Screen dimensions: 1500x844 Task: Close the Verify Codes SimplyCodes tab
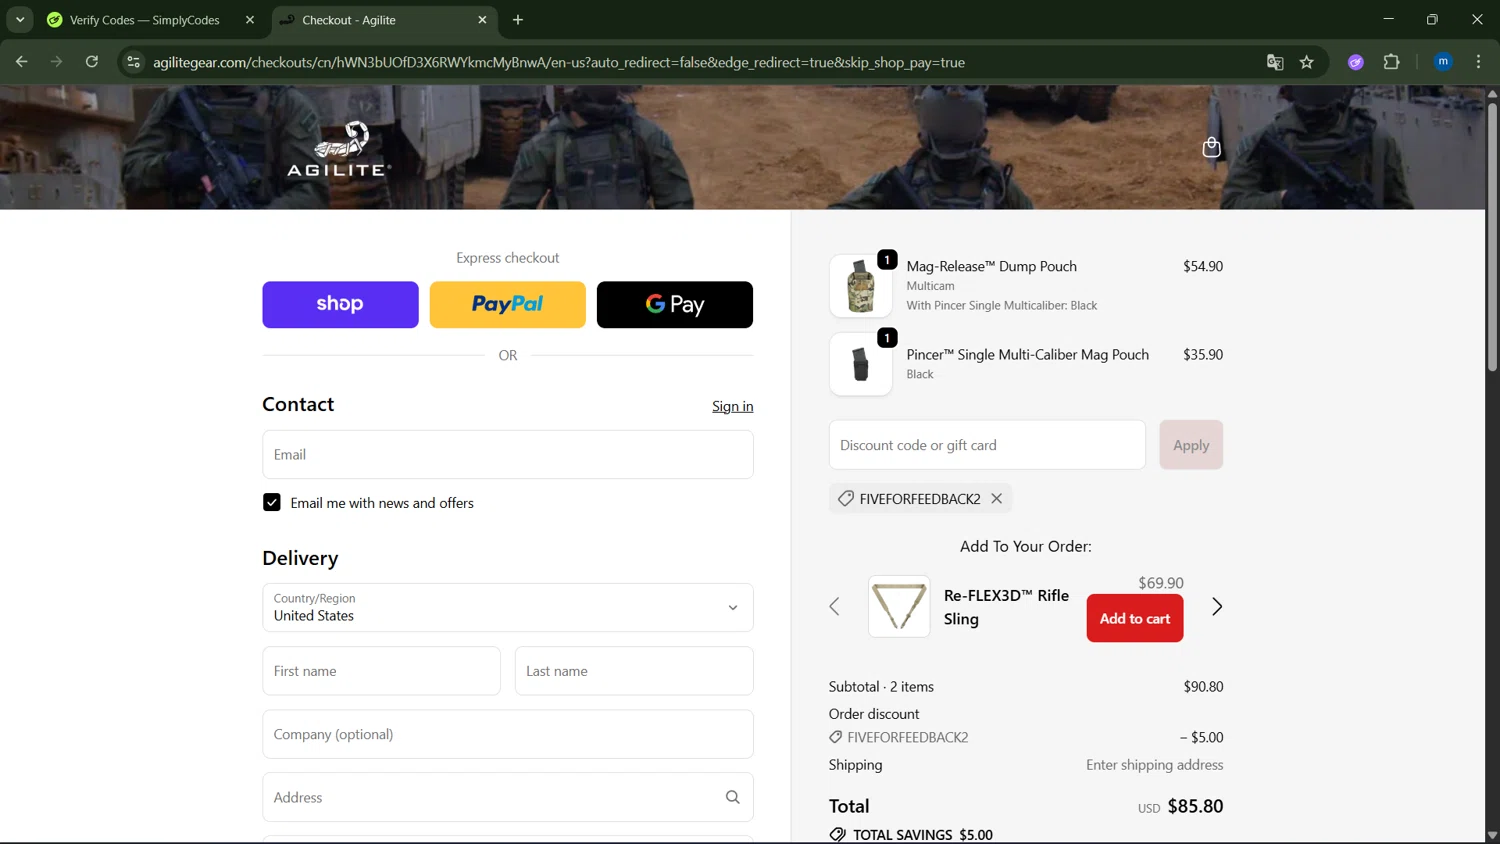(x=250, y=20)
